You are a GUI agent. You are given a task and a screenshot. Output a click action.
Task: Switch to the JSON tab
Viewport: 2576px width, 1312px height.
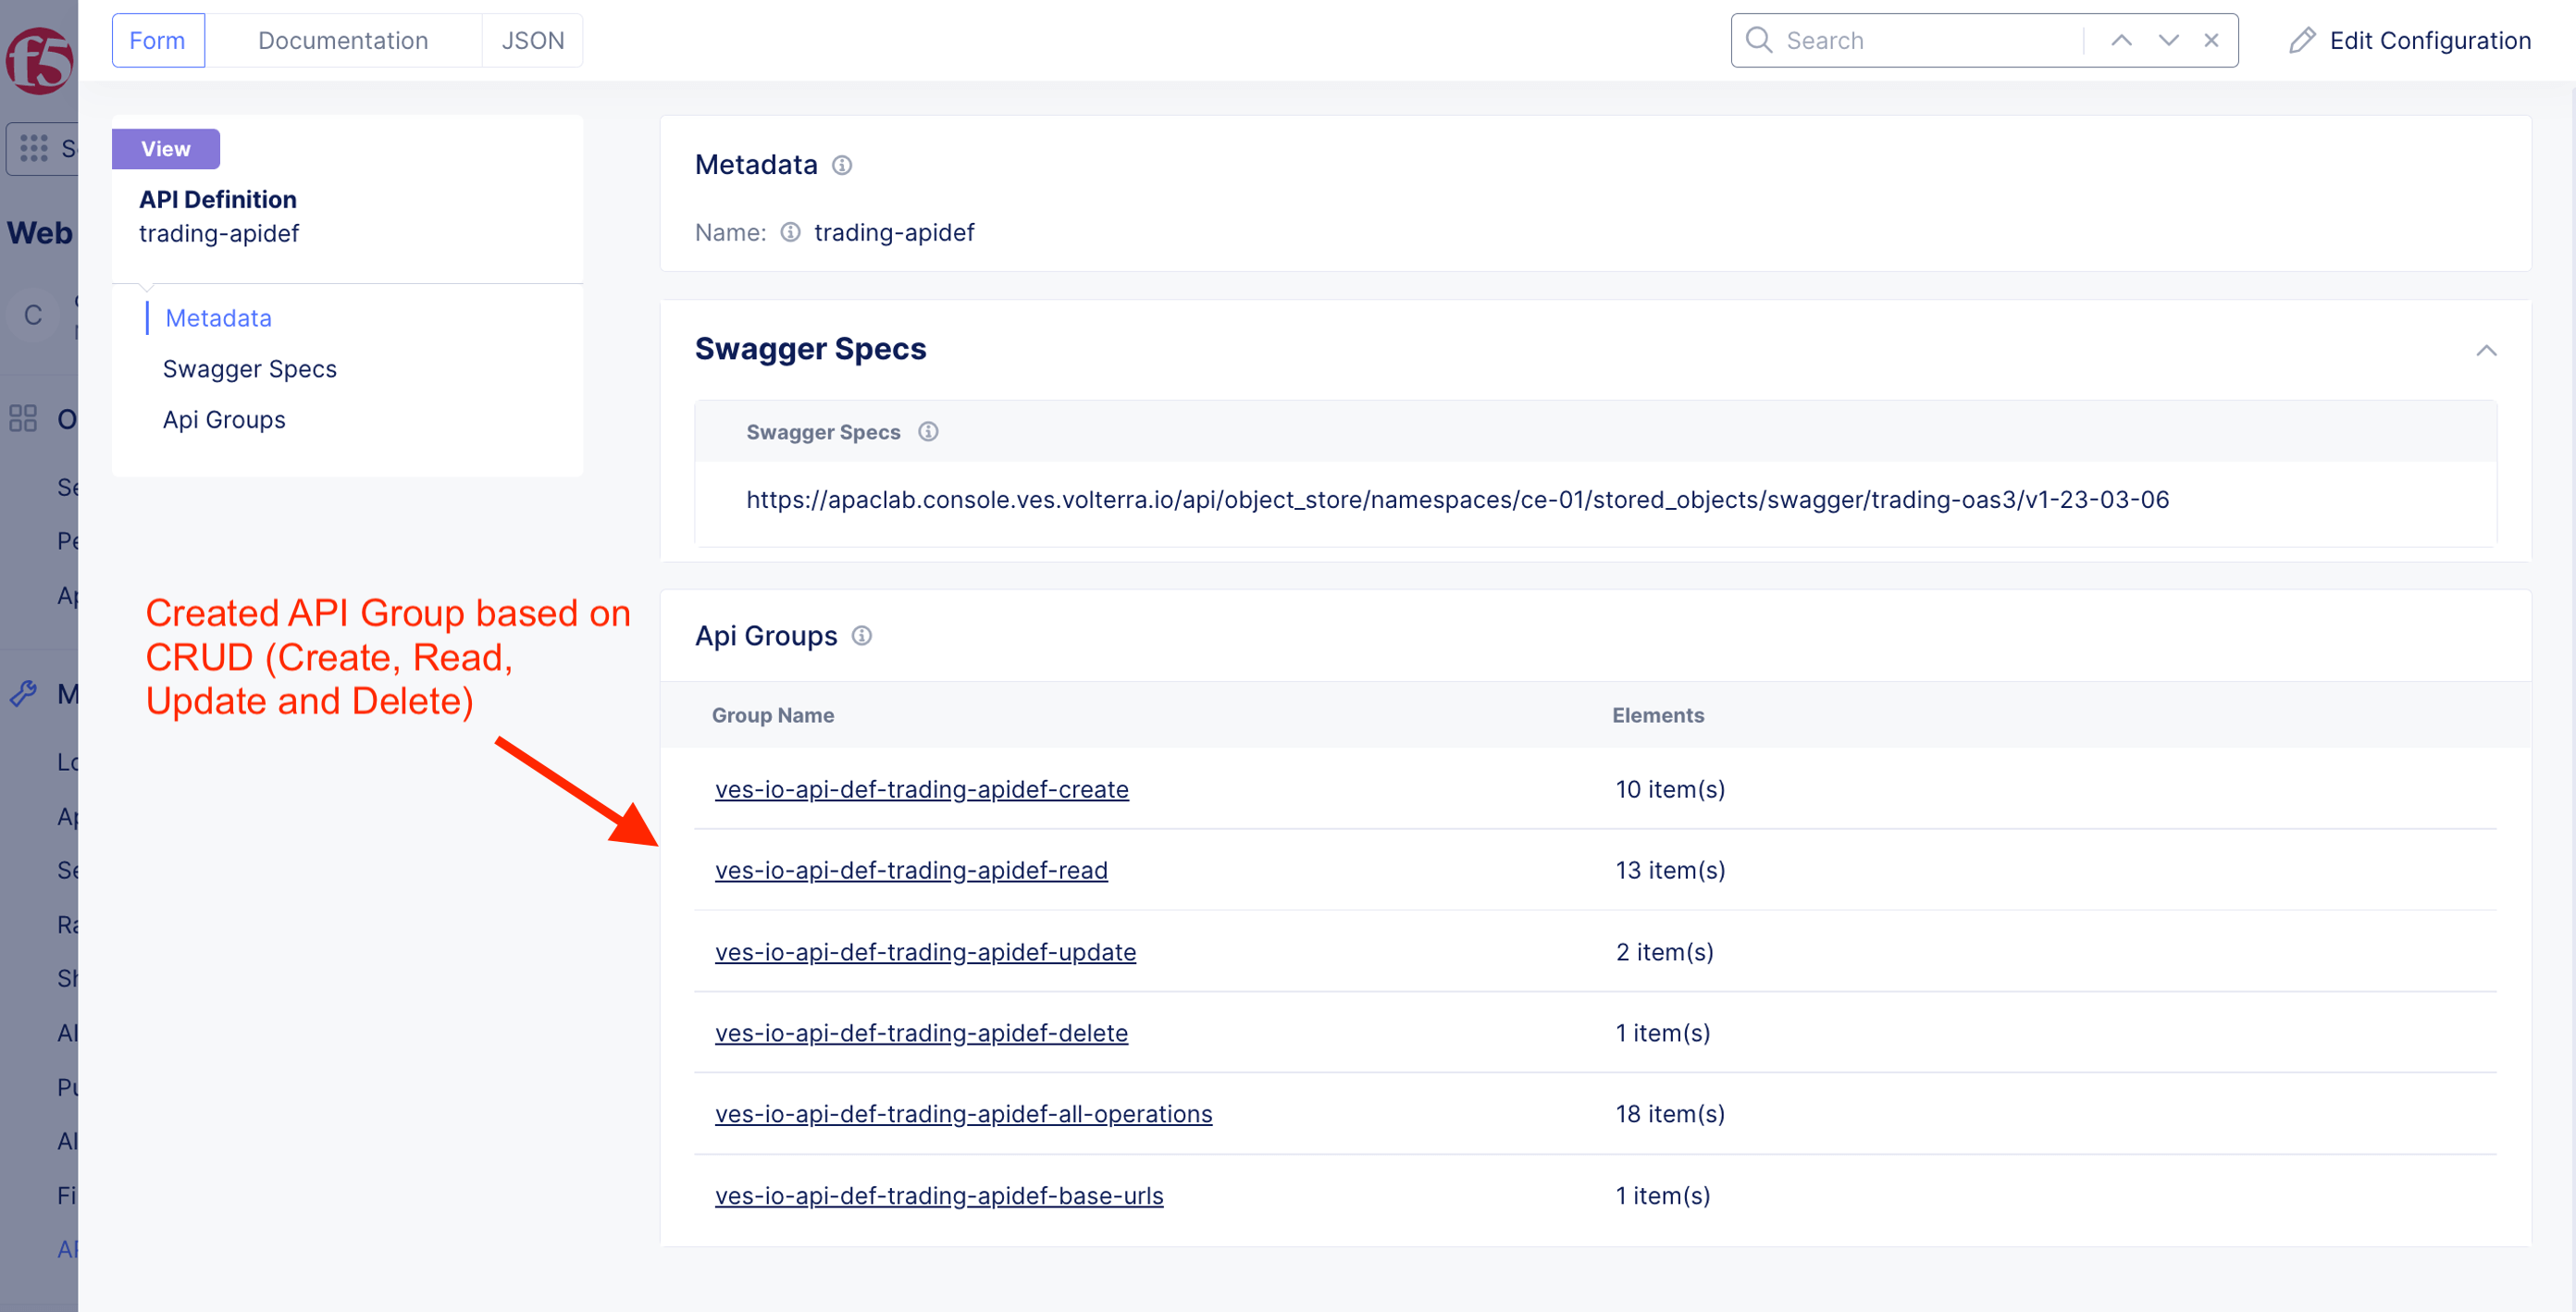point(532,40)
